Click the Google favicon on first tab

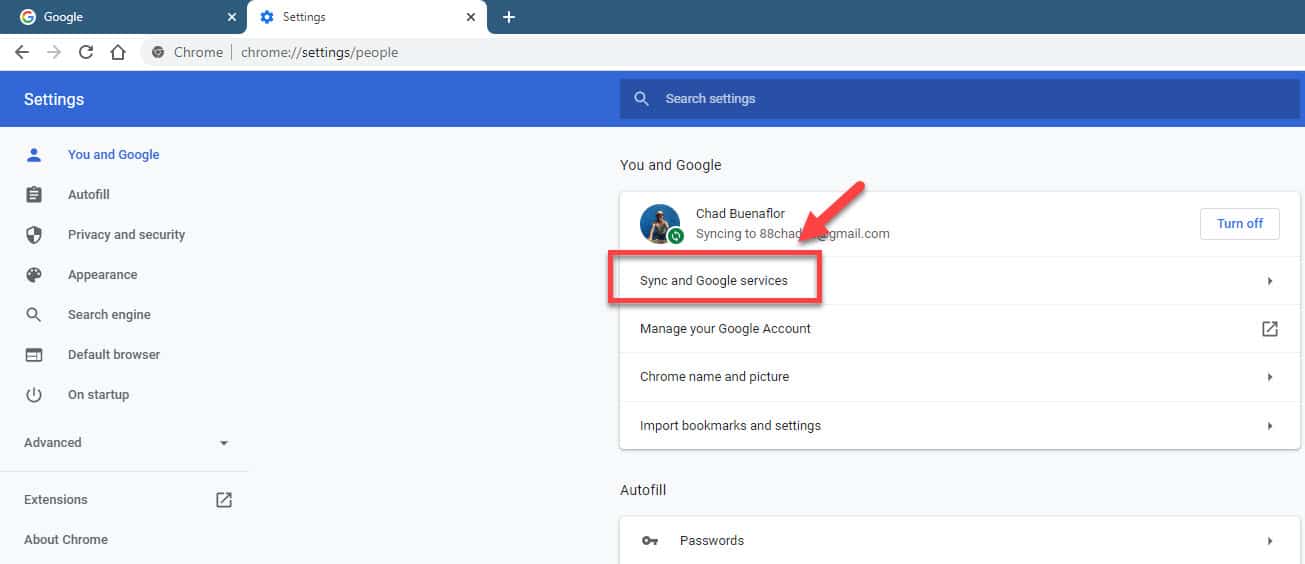(x=27, y=17)
